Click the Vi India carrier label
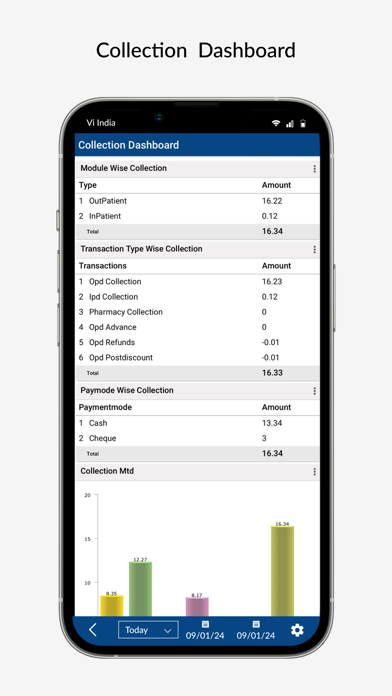 click(101, 123)
